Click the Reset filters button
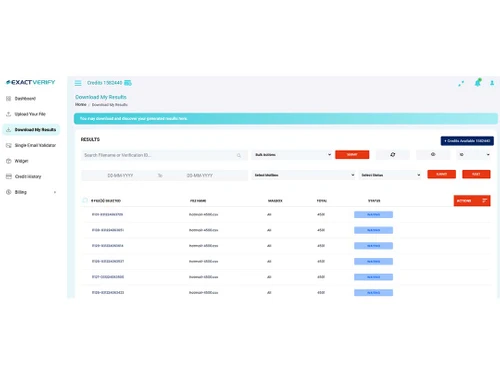 [476, 174]
